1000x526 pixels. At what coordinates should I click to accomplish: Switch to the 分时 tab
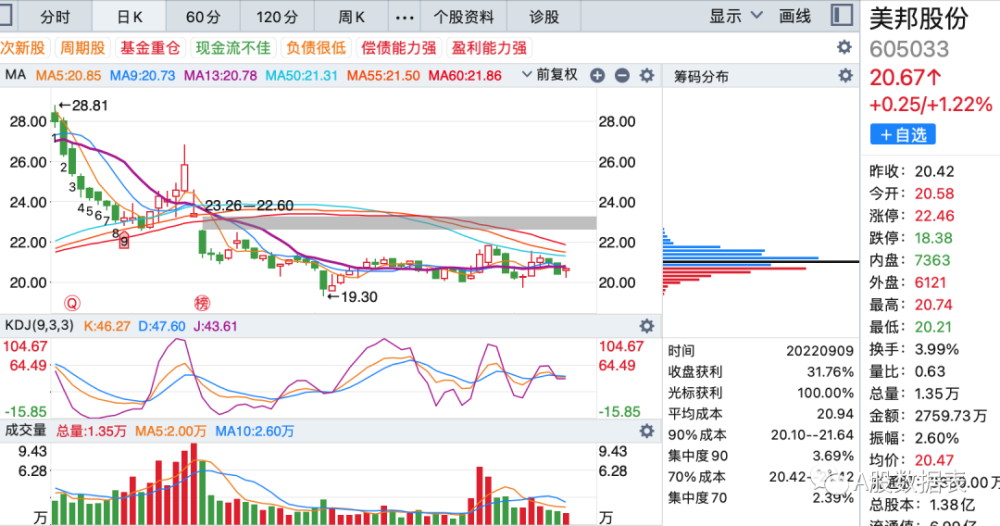(55, 17)
